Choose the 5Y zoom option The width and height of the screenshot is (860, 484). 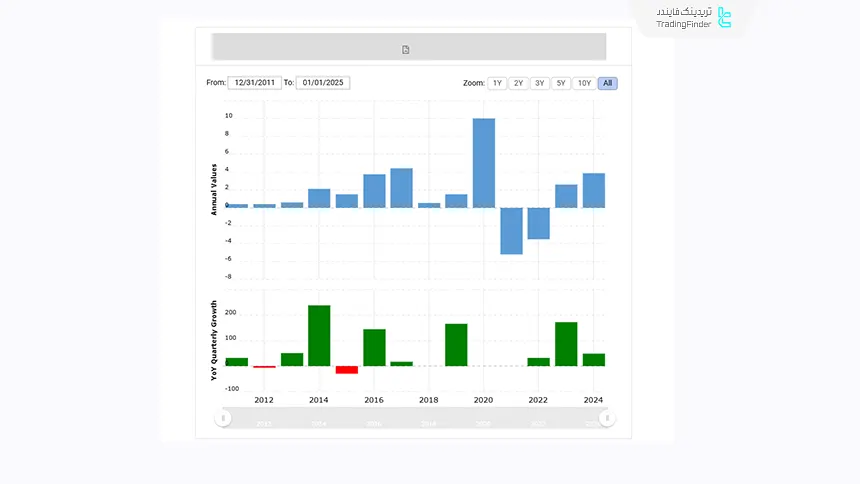coord(562,83)
